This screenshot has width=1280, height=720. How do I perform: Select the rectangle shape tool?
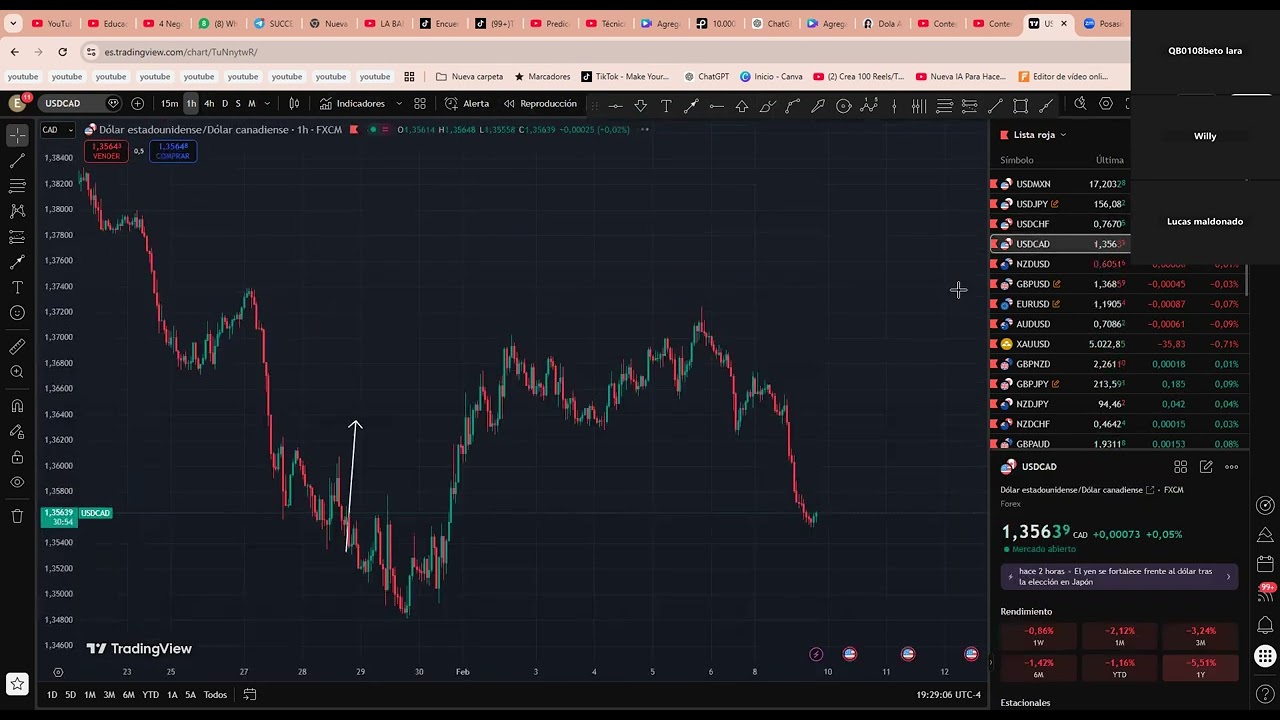(x=1021, y=105)
